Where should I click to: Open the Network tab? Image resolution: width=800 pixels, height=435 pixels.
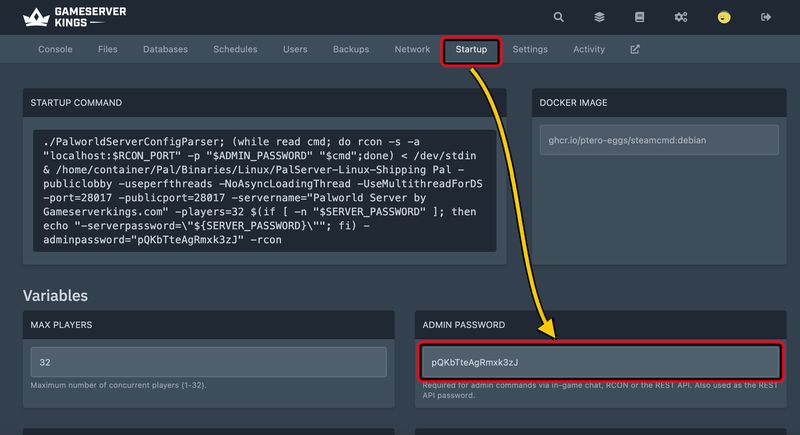click(x=412, y=49)
